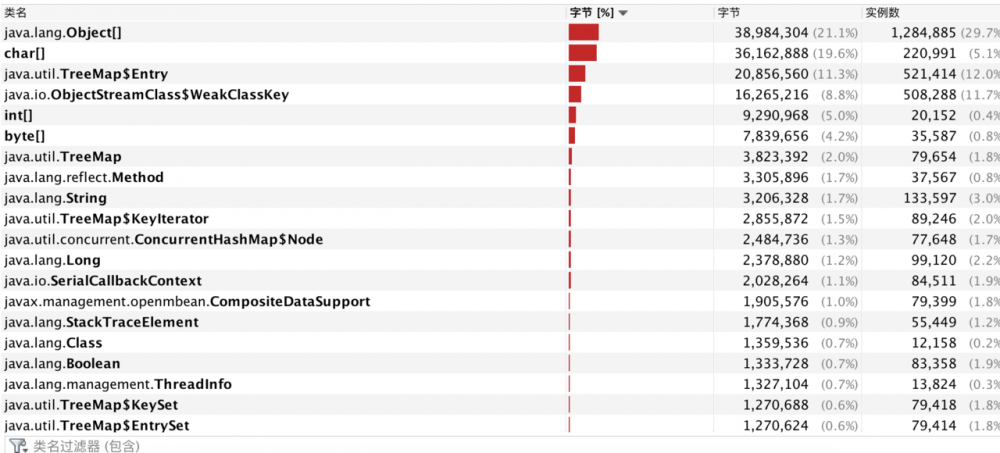Click the byte value 1,270,624
This screenshot has height=453, width=1000.
[776, 426]
